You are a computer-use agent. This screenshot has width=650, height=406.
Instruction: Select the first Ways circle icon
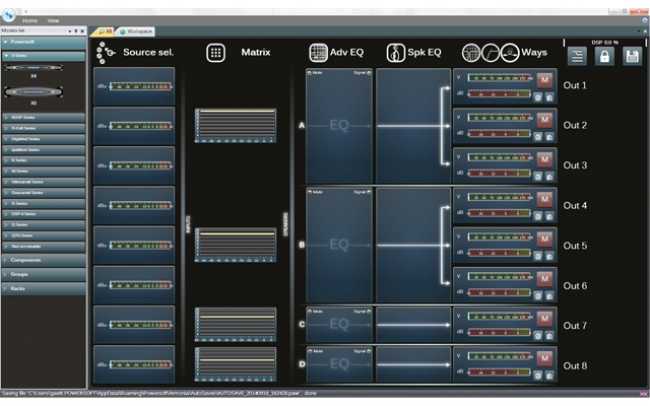click(471, 53)
